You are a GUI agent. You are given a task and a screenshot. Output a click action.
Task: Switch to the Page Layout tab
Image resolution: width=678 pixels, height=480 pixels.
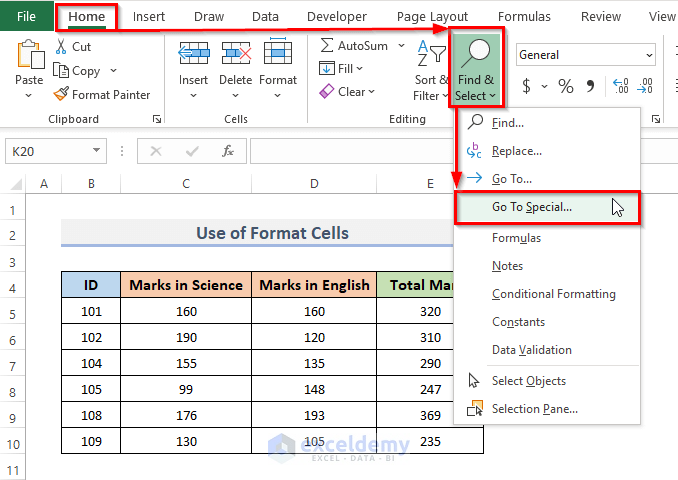point(432,16)
